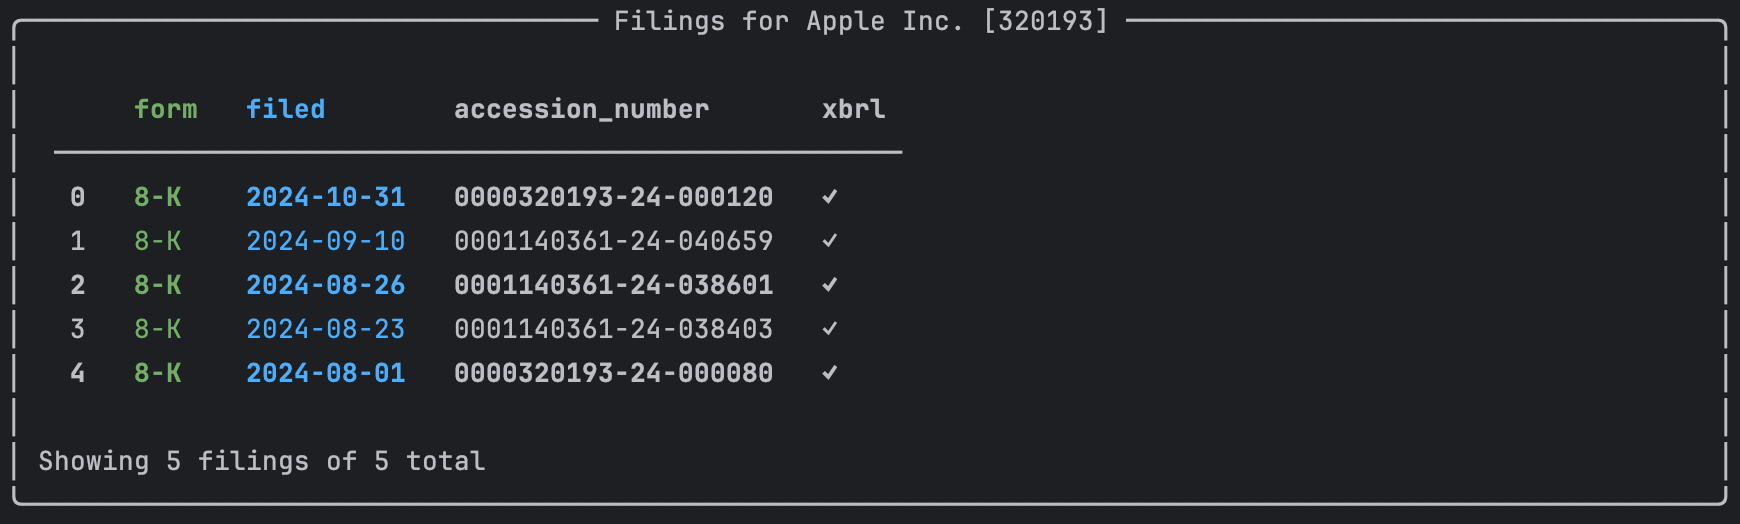
Task: Click the filed date 2024-08-01
Action: point(326,373)
